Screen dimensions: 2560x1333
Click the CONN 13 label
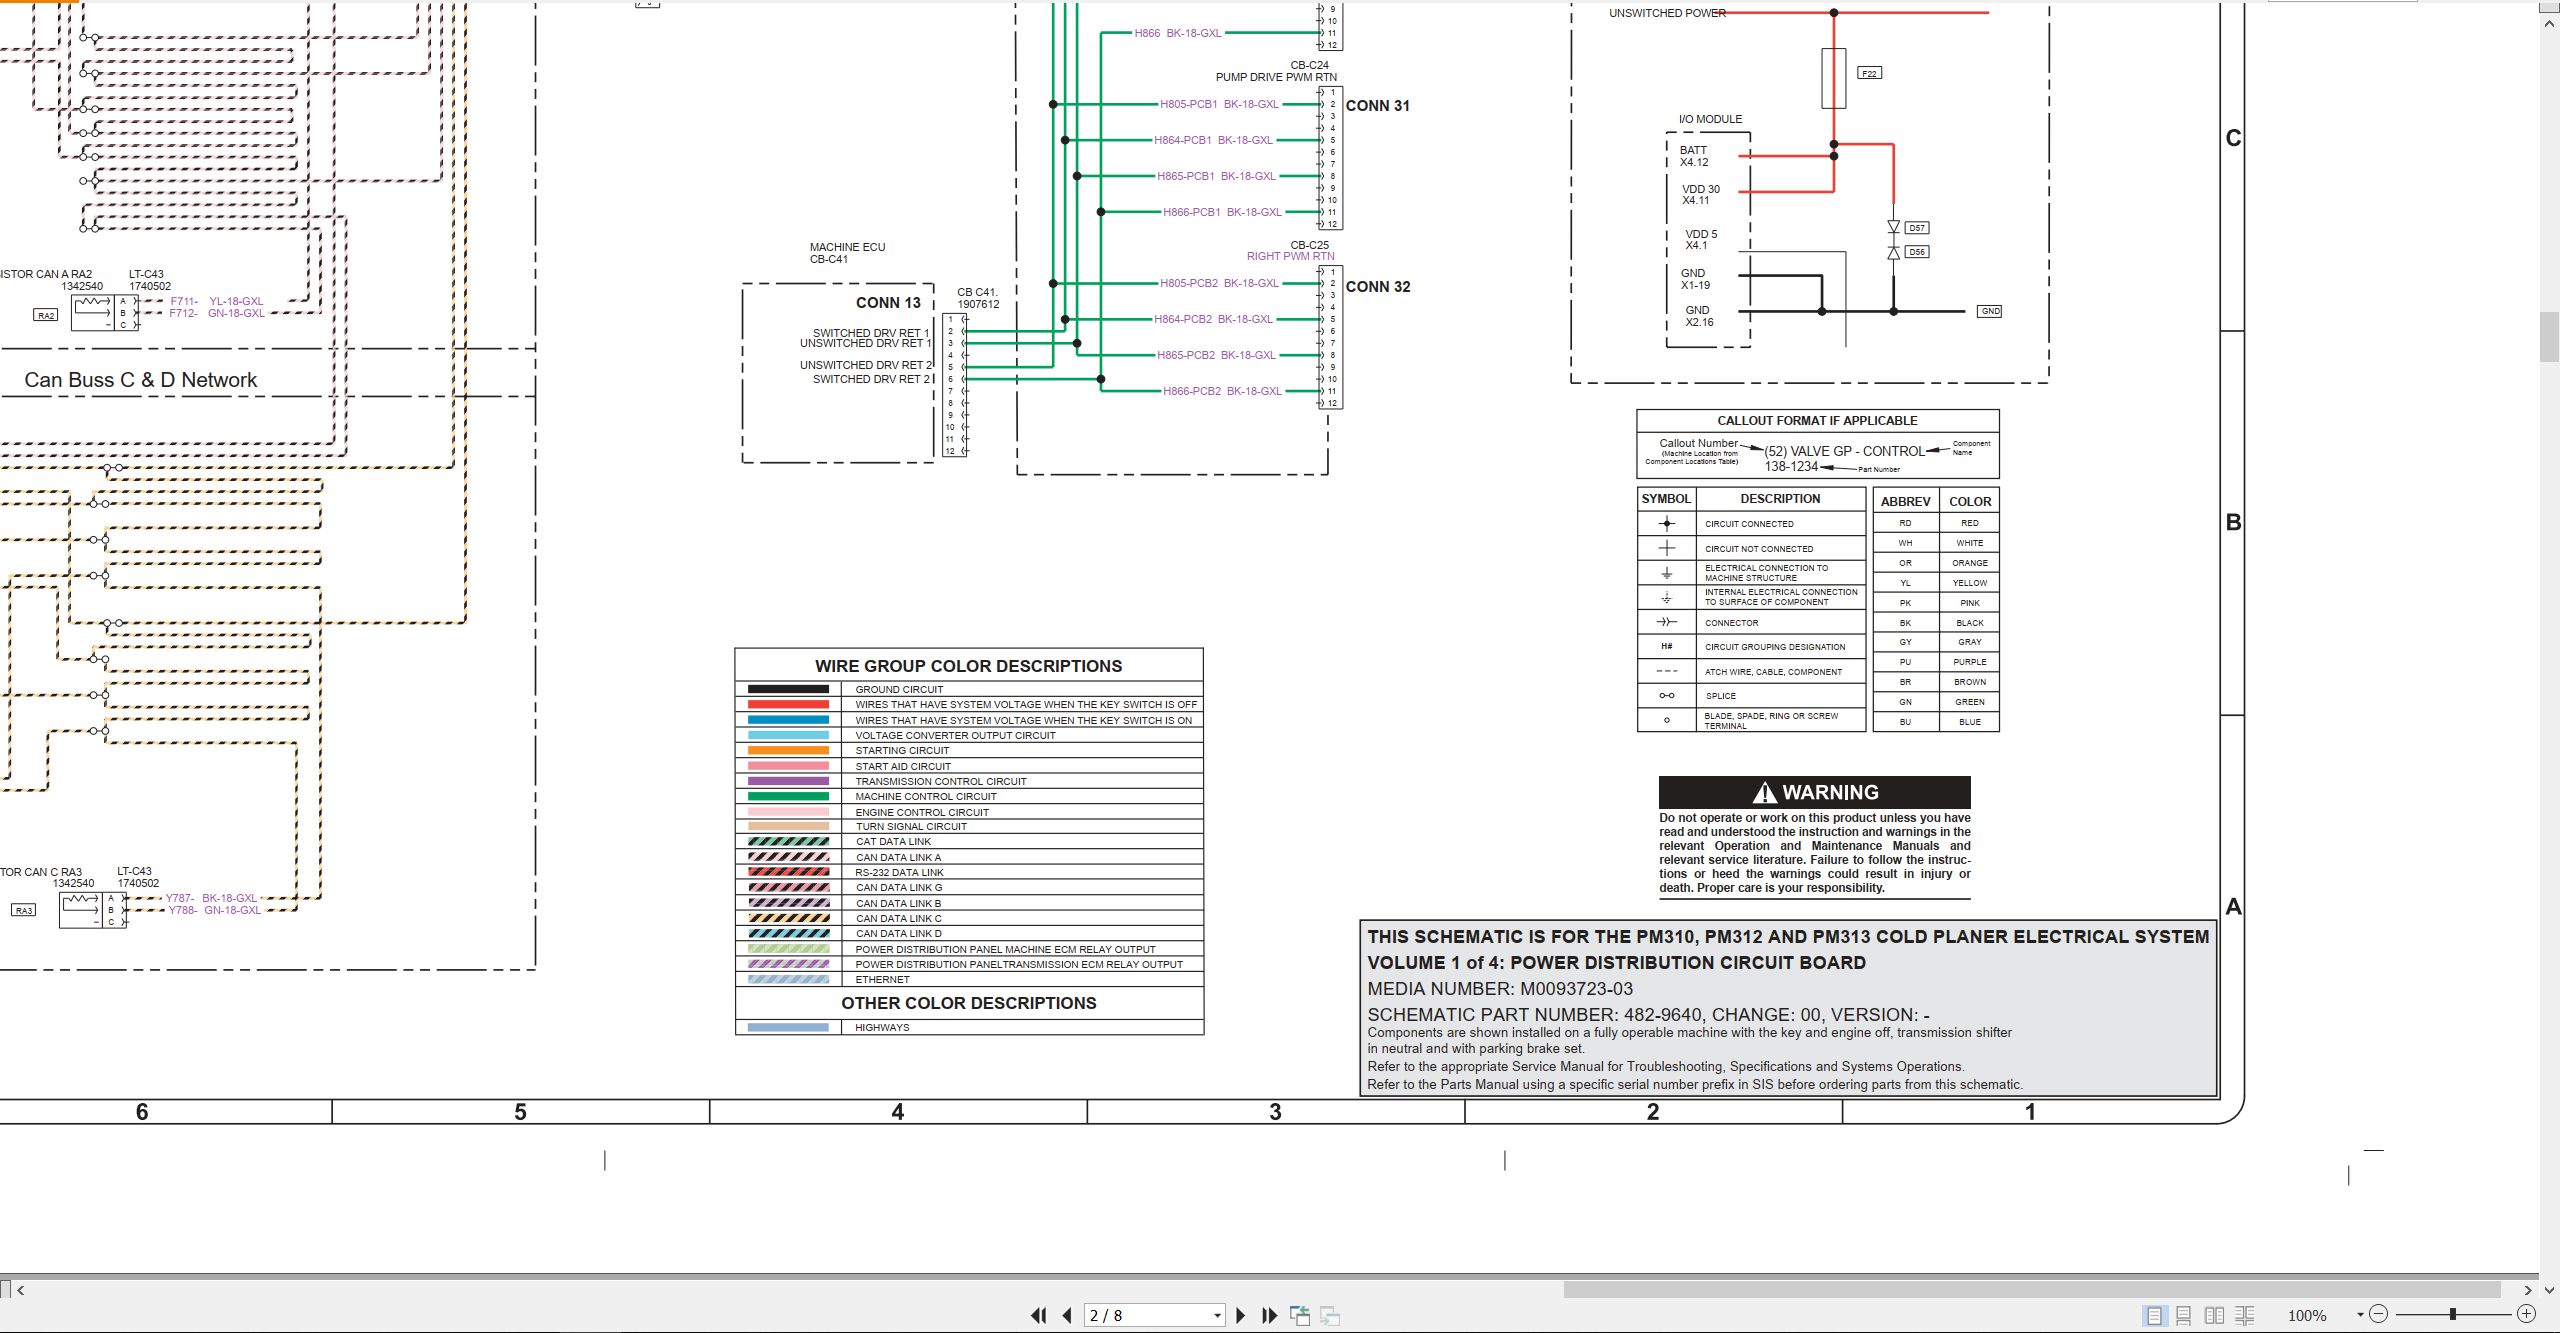[888, 303]
